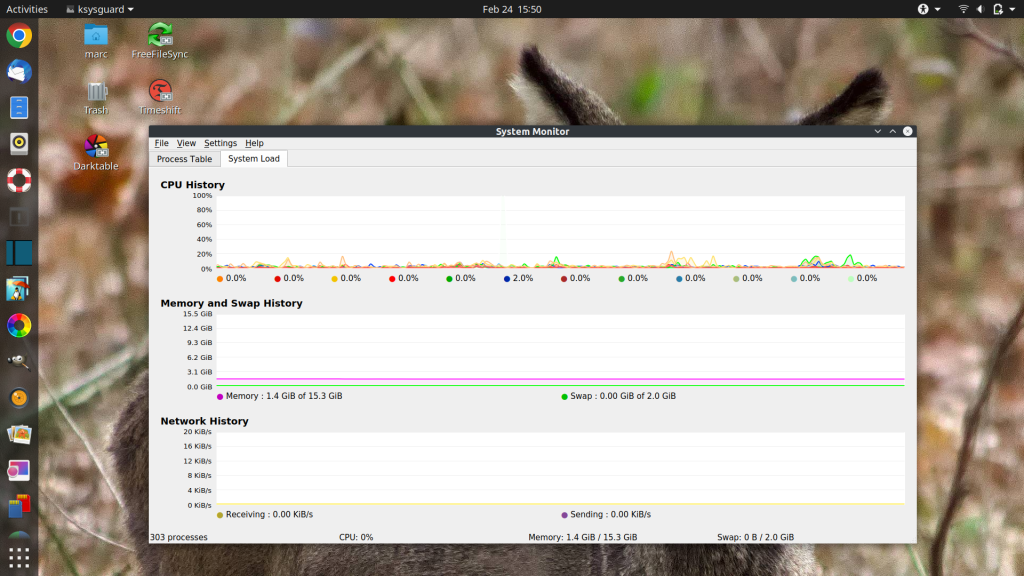
Task: Click 'Receiving : 0.00 KiB/s' legend
Action: pyautogui.click(x=269, y=514)
